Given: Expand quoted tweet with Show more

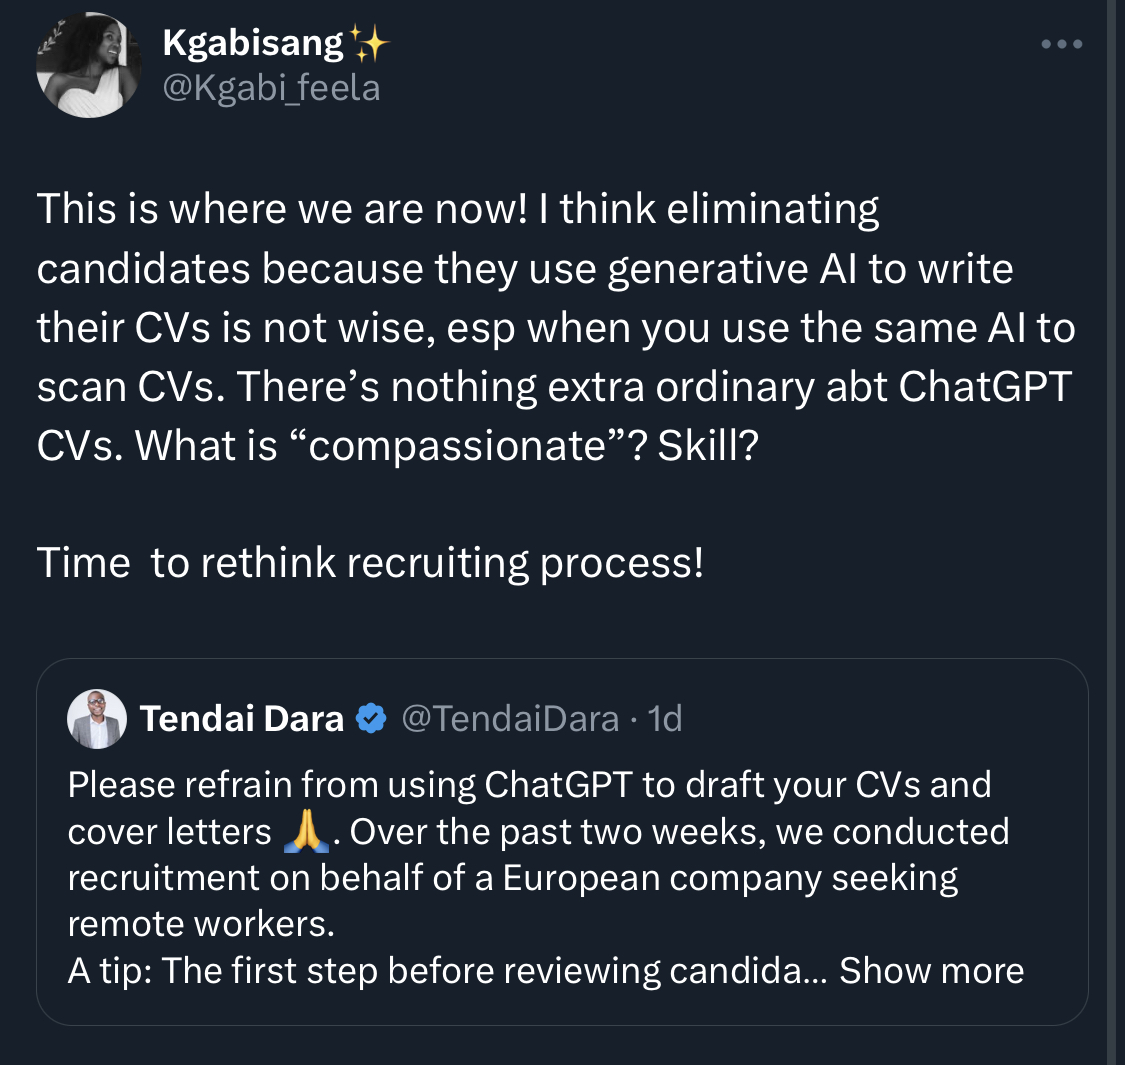Looking at the screenshot, I should [931, 970].
